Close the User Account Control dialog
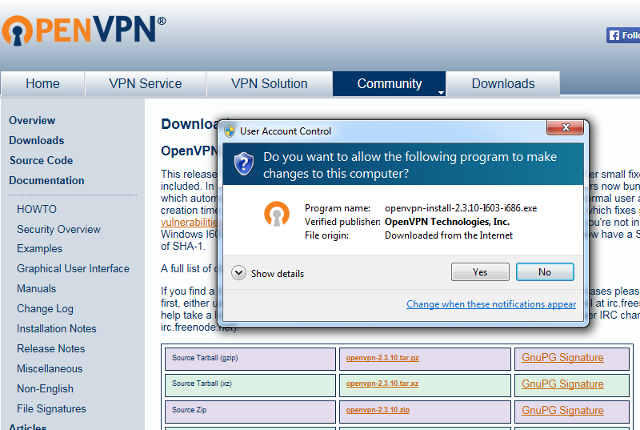Image resolution: width=640 pixels, height=430 pixels. pos(565,127)
